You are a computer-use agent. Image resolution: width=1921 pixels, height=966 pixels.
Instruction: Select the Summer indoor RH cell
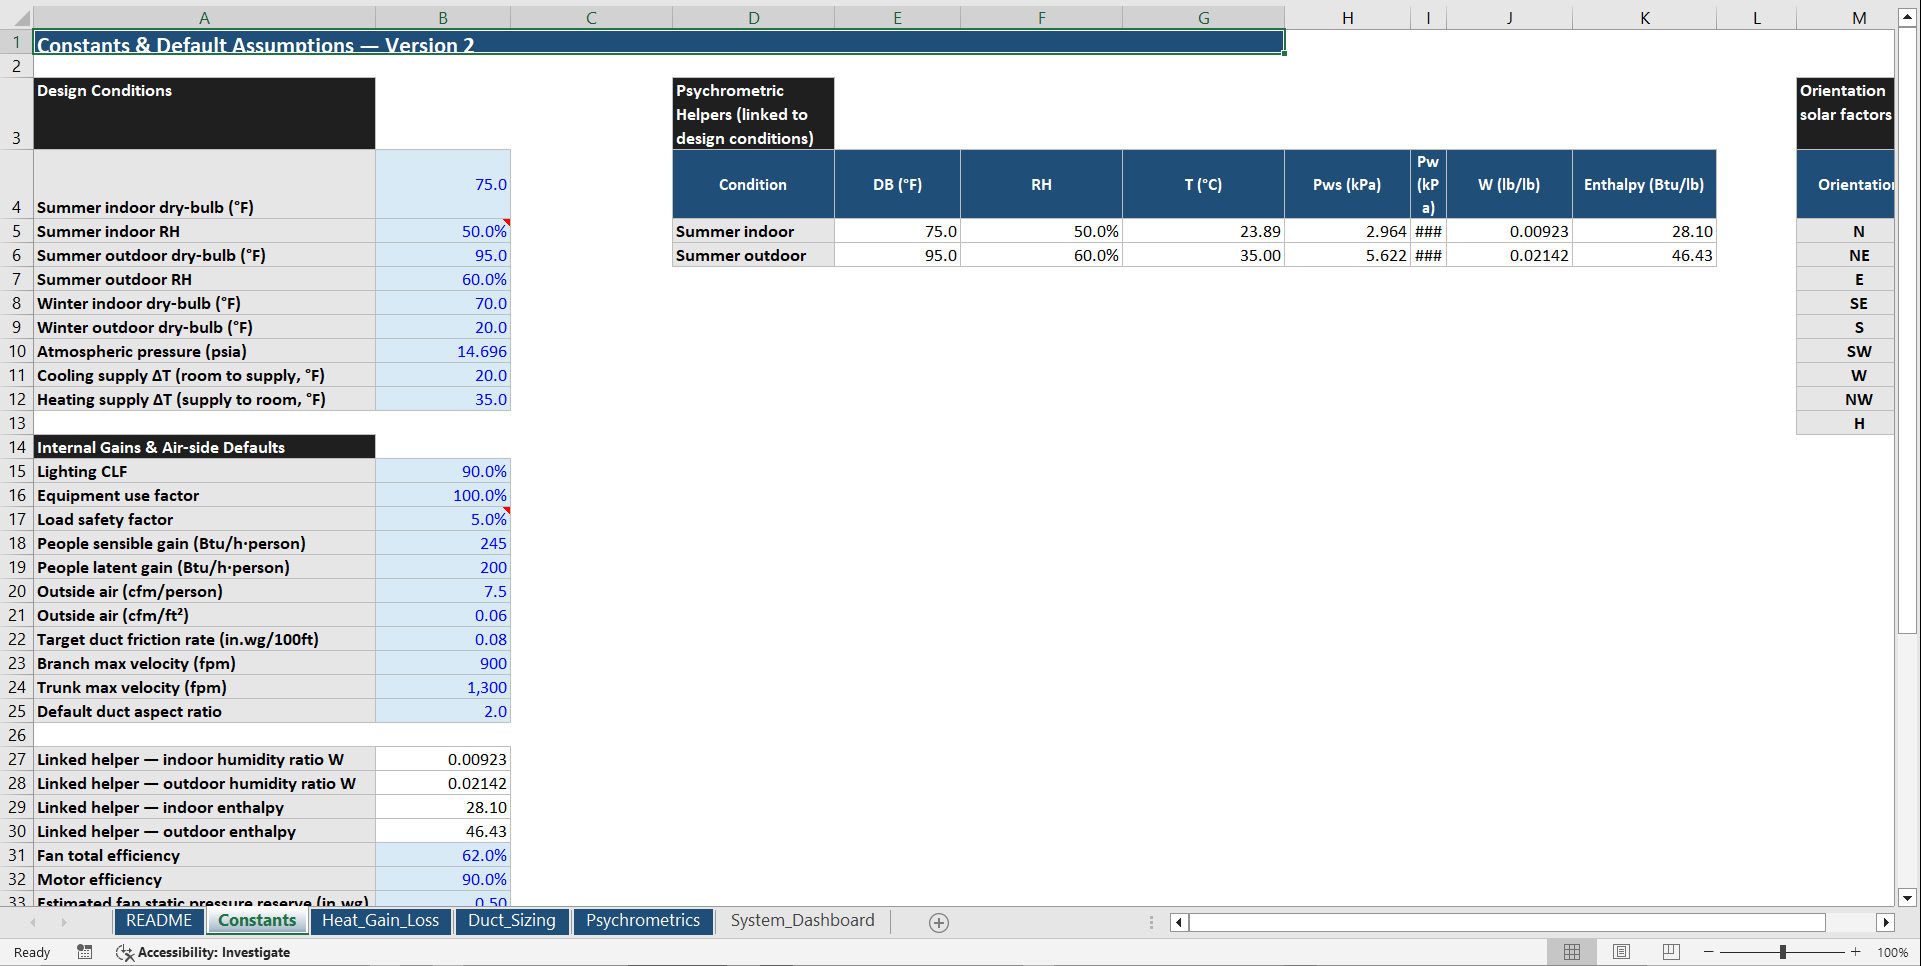coord(443,231)
